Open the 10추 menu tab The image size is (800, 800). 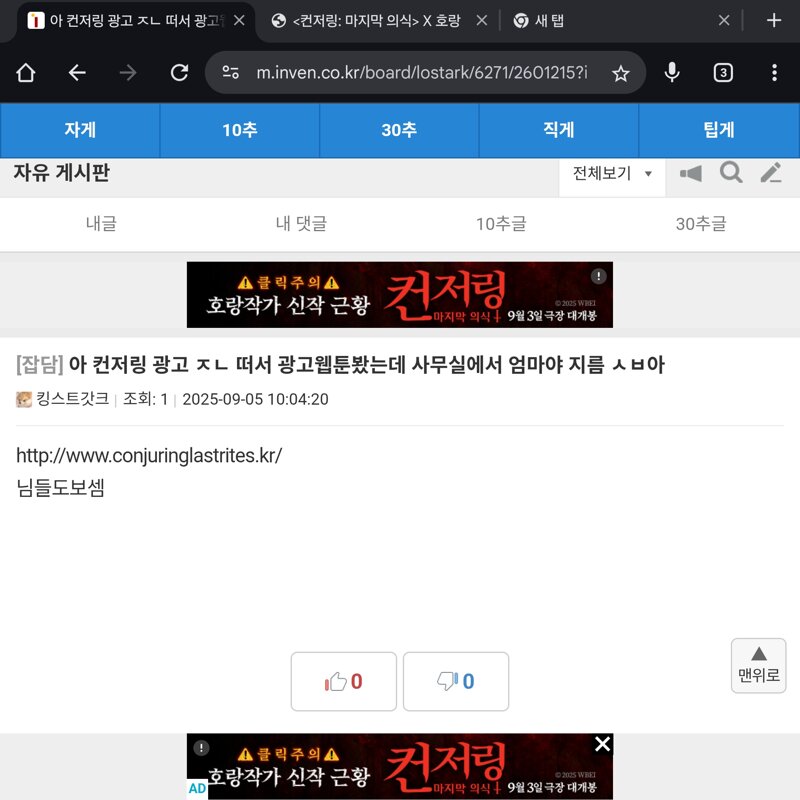tap(240, 130)
